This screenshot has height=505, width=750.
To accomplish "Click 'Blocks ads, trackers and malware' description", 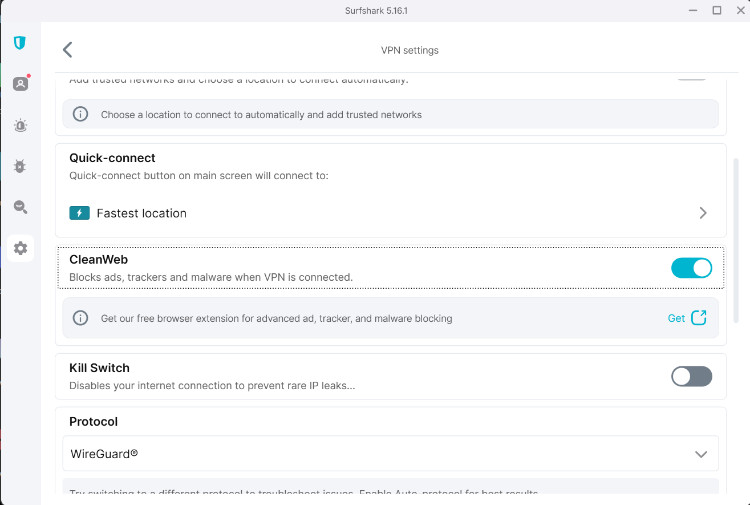I will [211, 277].
